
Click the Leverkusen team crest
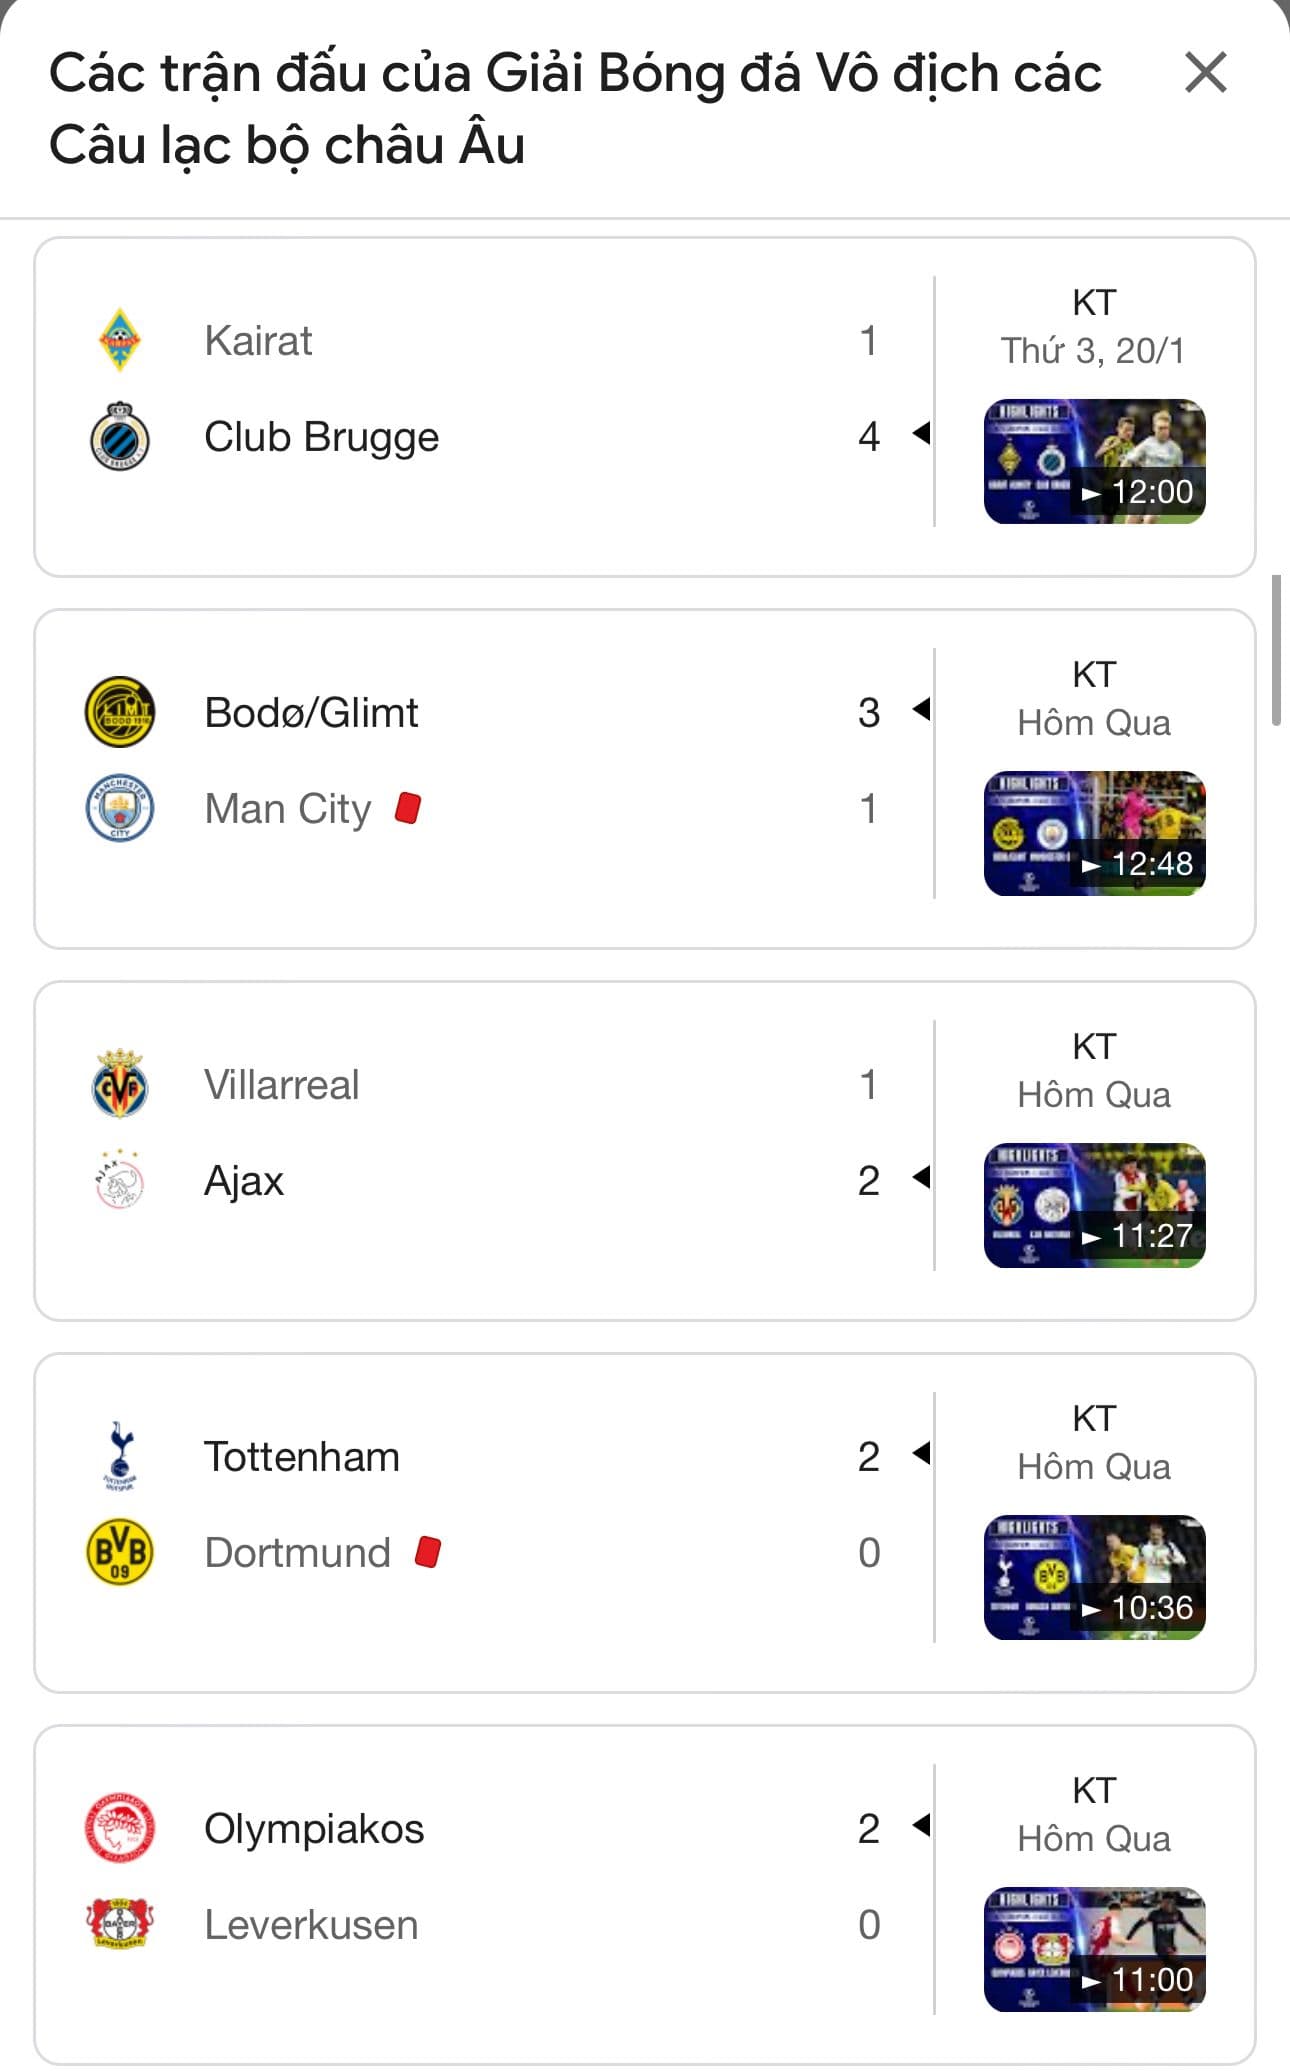pyautogui.click(x=120, y=1924)
